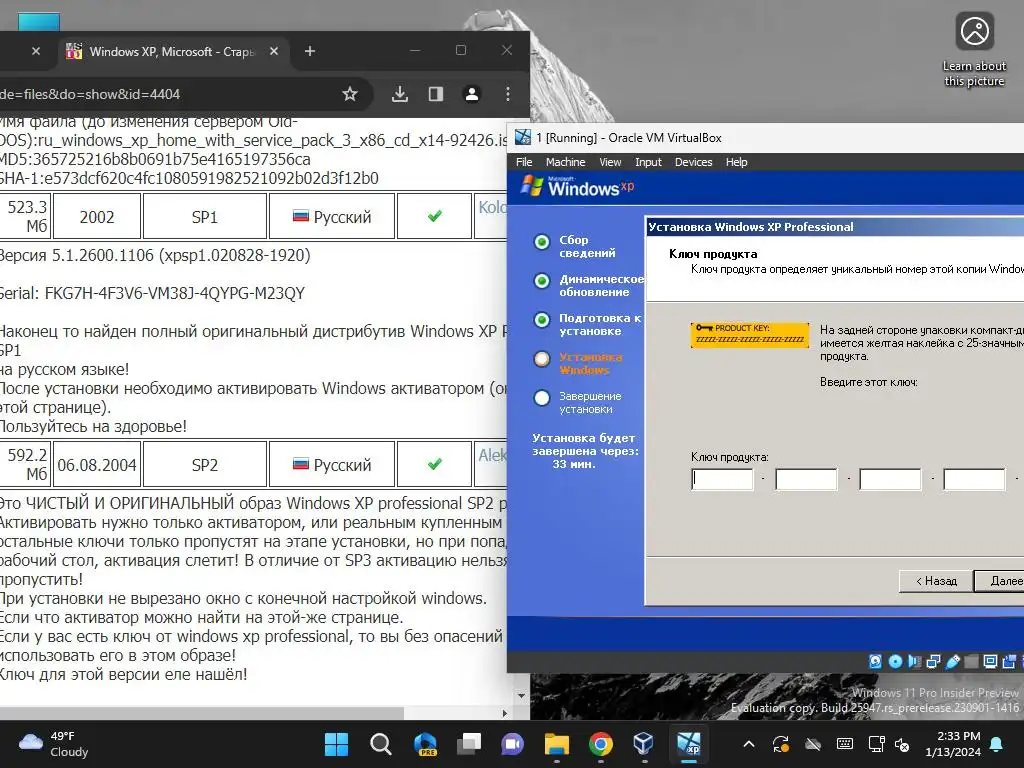Launch Edge Preview from taskbar

coord(424,744)
